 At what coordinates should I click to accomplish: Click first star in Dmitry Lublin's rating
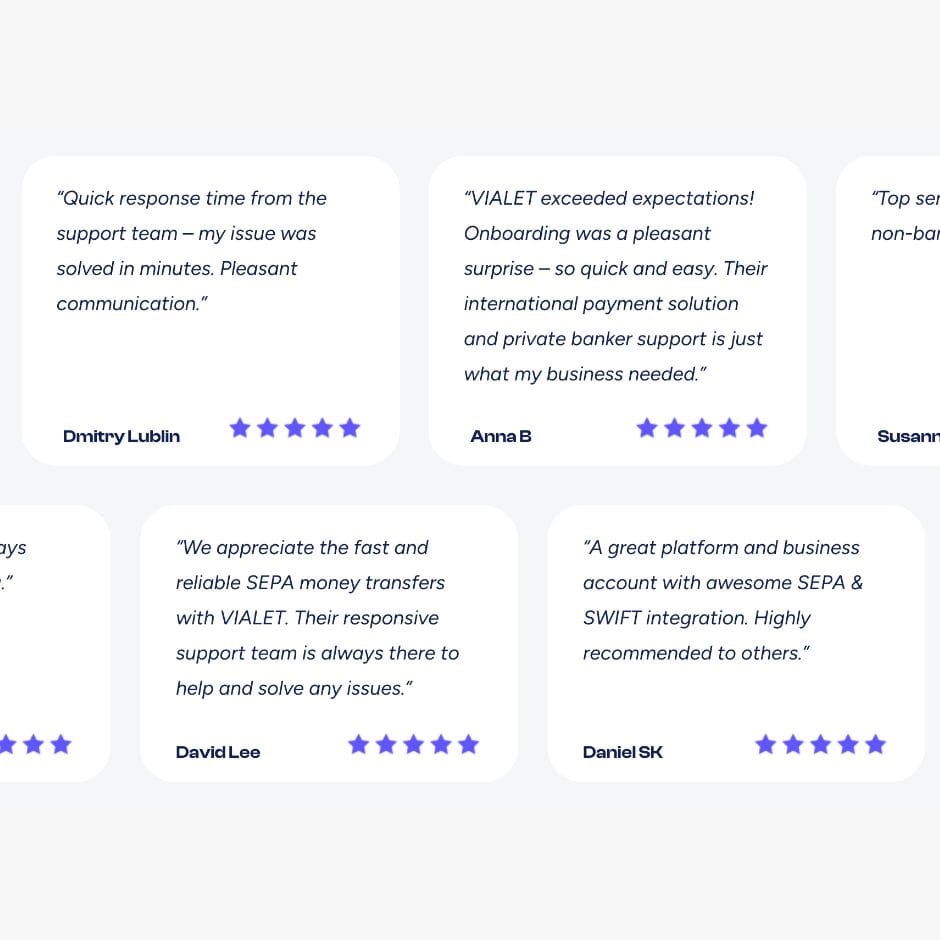(x=239, y=428)
